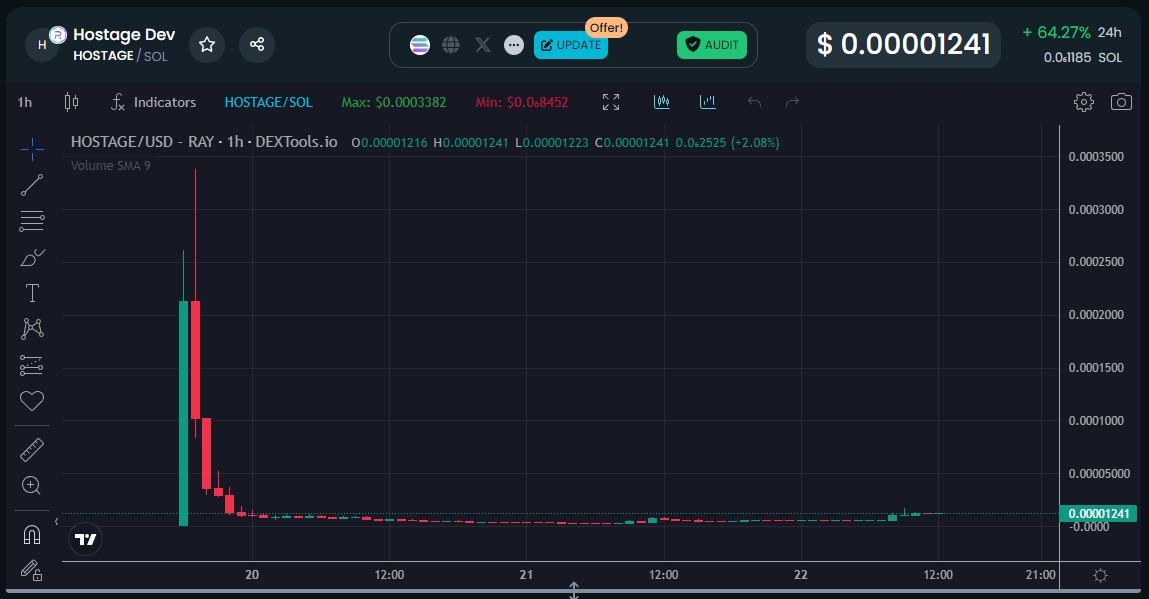The height and width of the screenshot is (599, 1149).
Task: Click the chart pane height handle
Action: tap(574, 589)
